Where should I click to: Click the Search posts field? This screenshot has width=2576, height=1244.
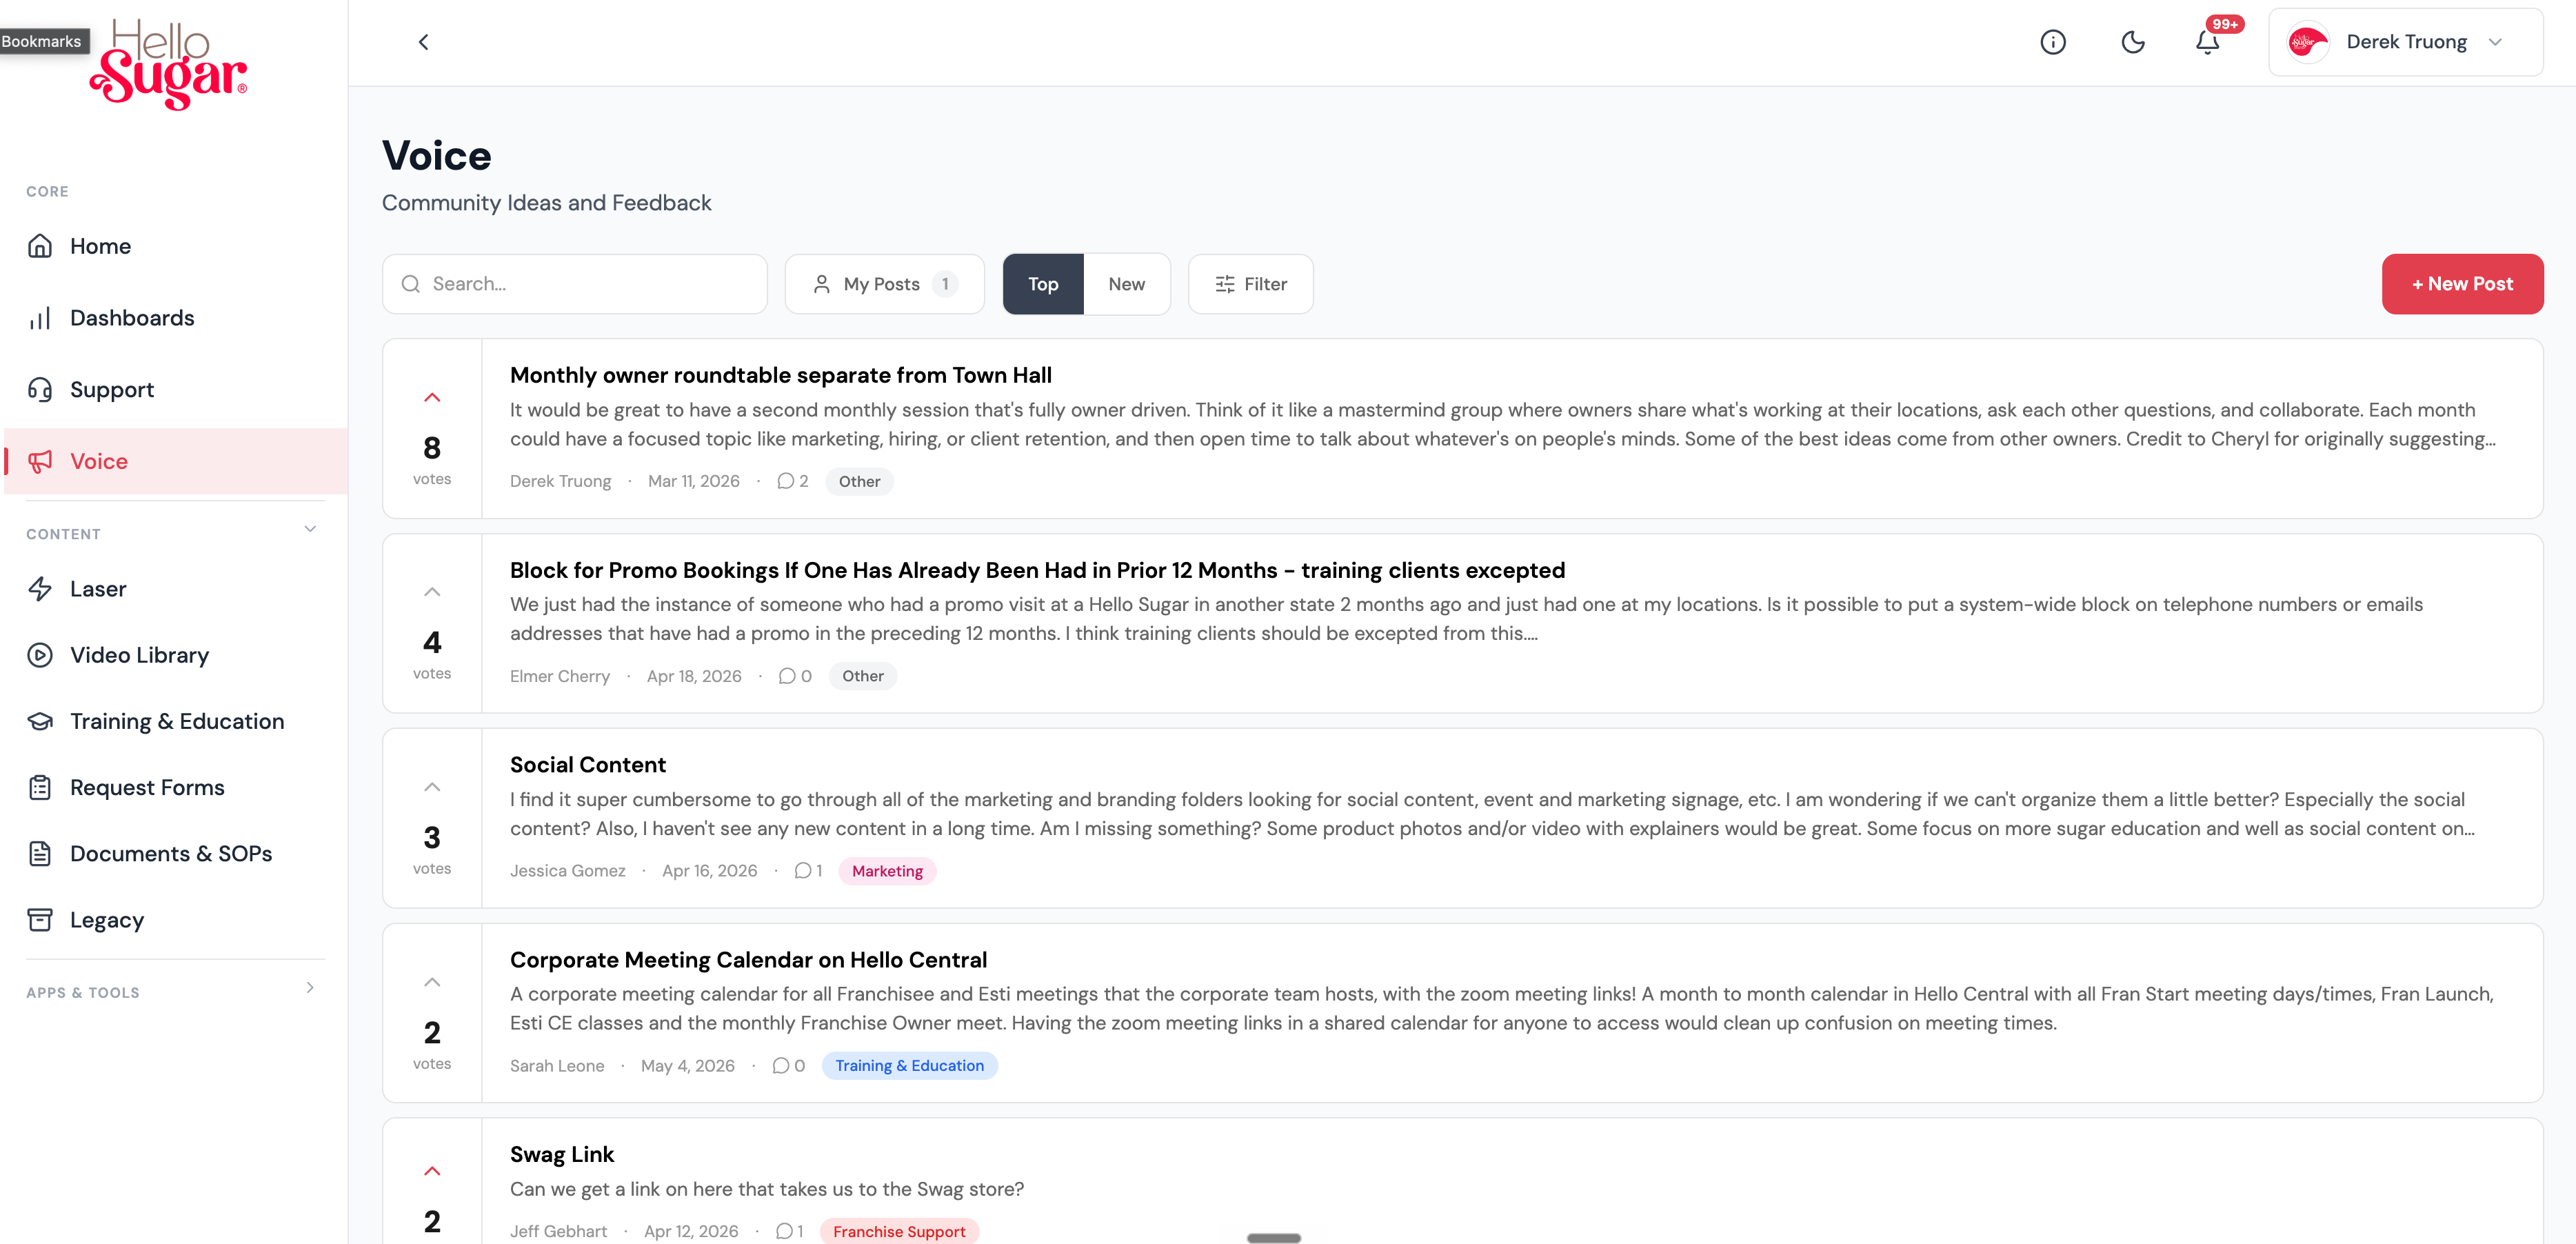click(x=575, y=284)
